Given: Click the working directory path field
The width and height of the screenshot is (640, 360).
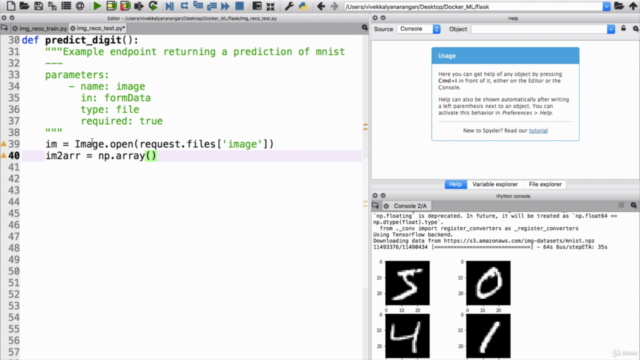Looking at the screenshot, I should (473, 7).
